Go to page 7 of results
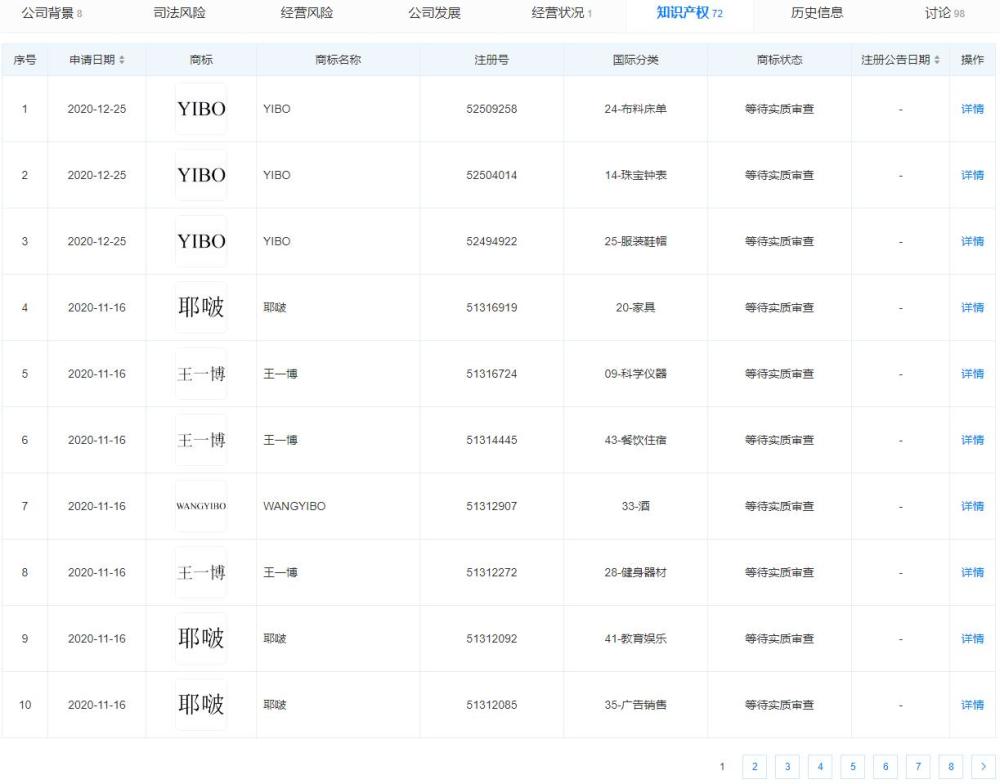Image resolution: width=1000 pixels, height=784 pixels. (918, 767)
